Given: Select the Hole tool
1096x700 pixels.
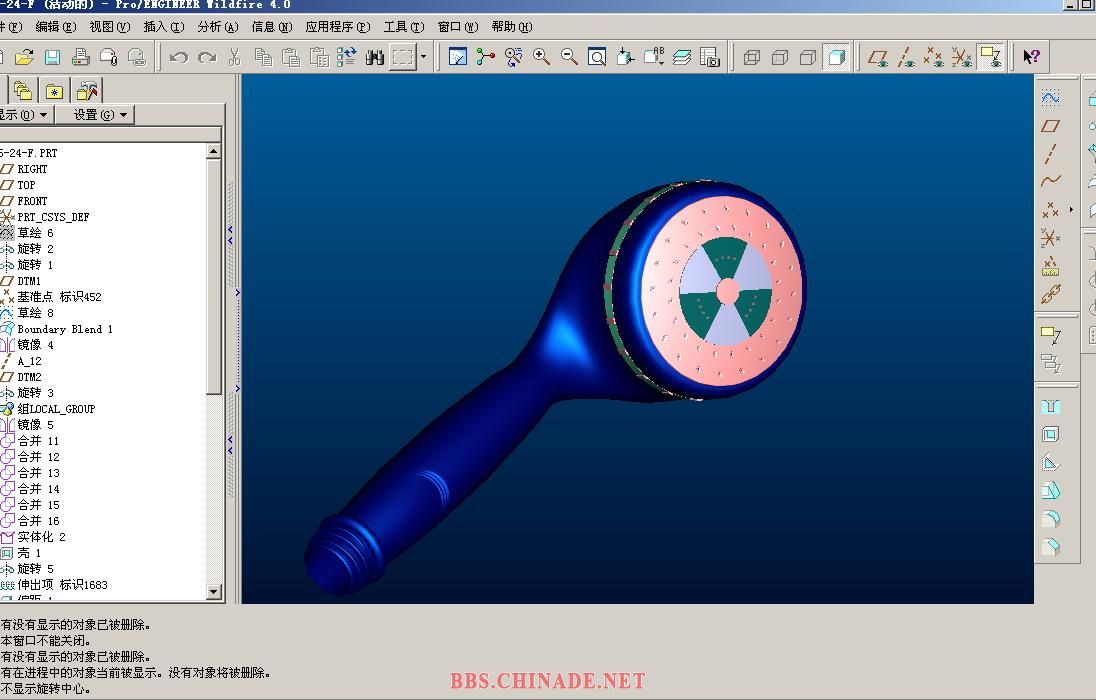Looking at the screenshot, I should (1050, 407).
